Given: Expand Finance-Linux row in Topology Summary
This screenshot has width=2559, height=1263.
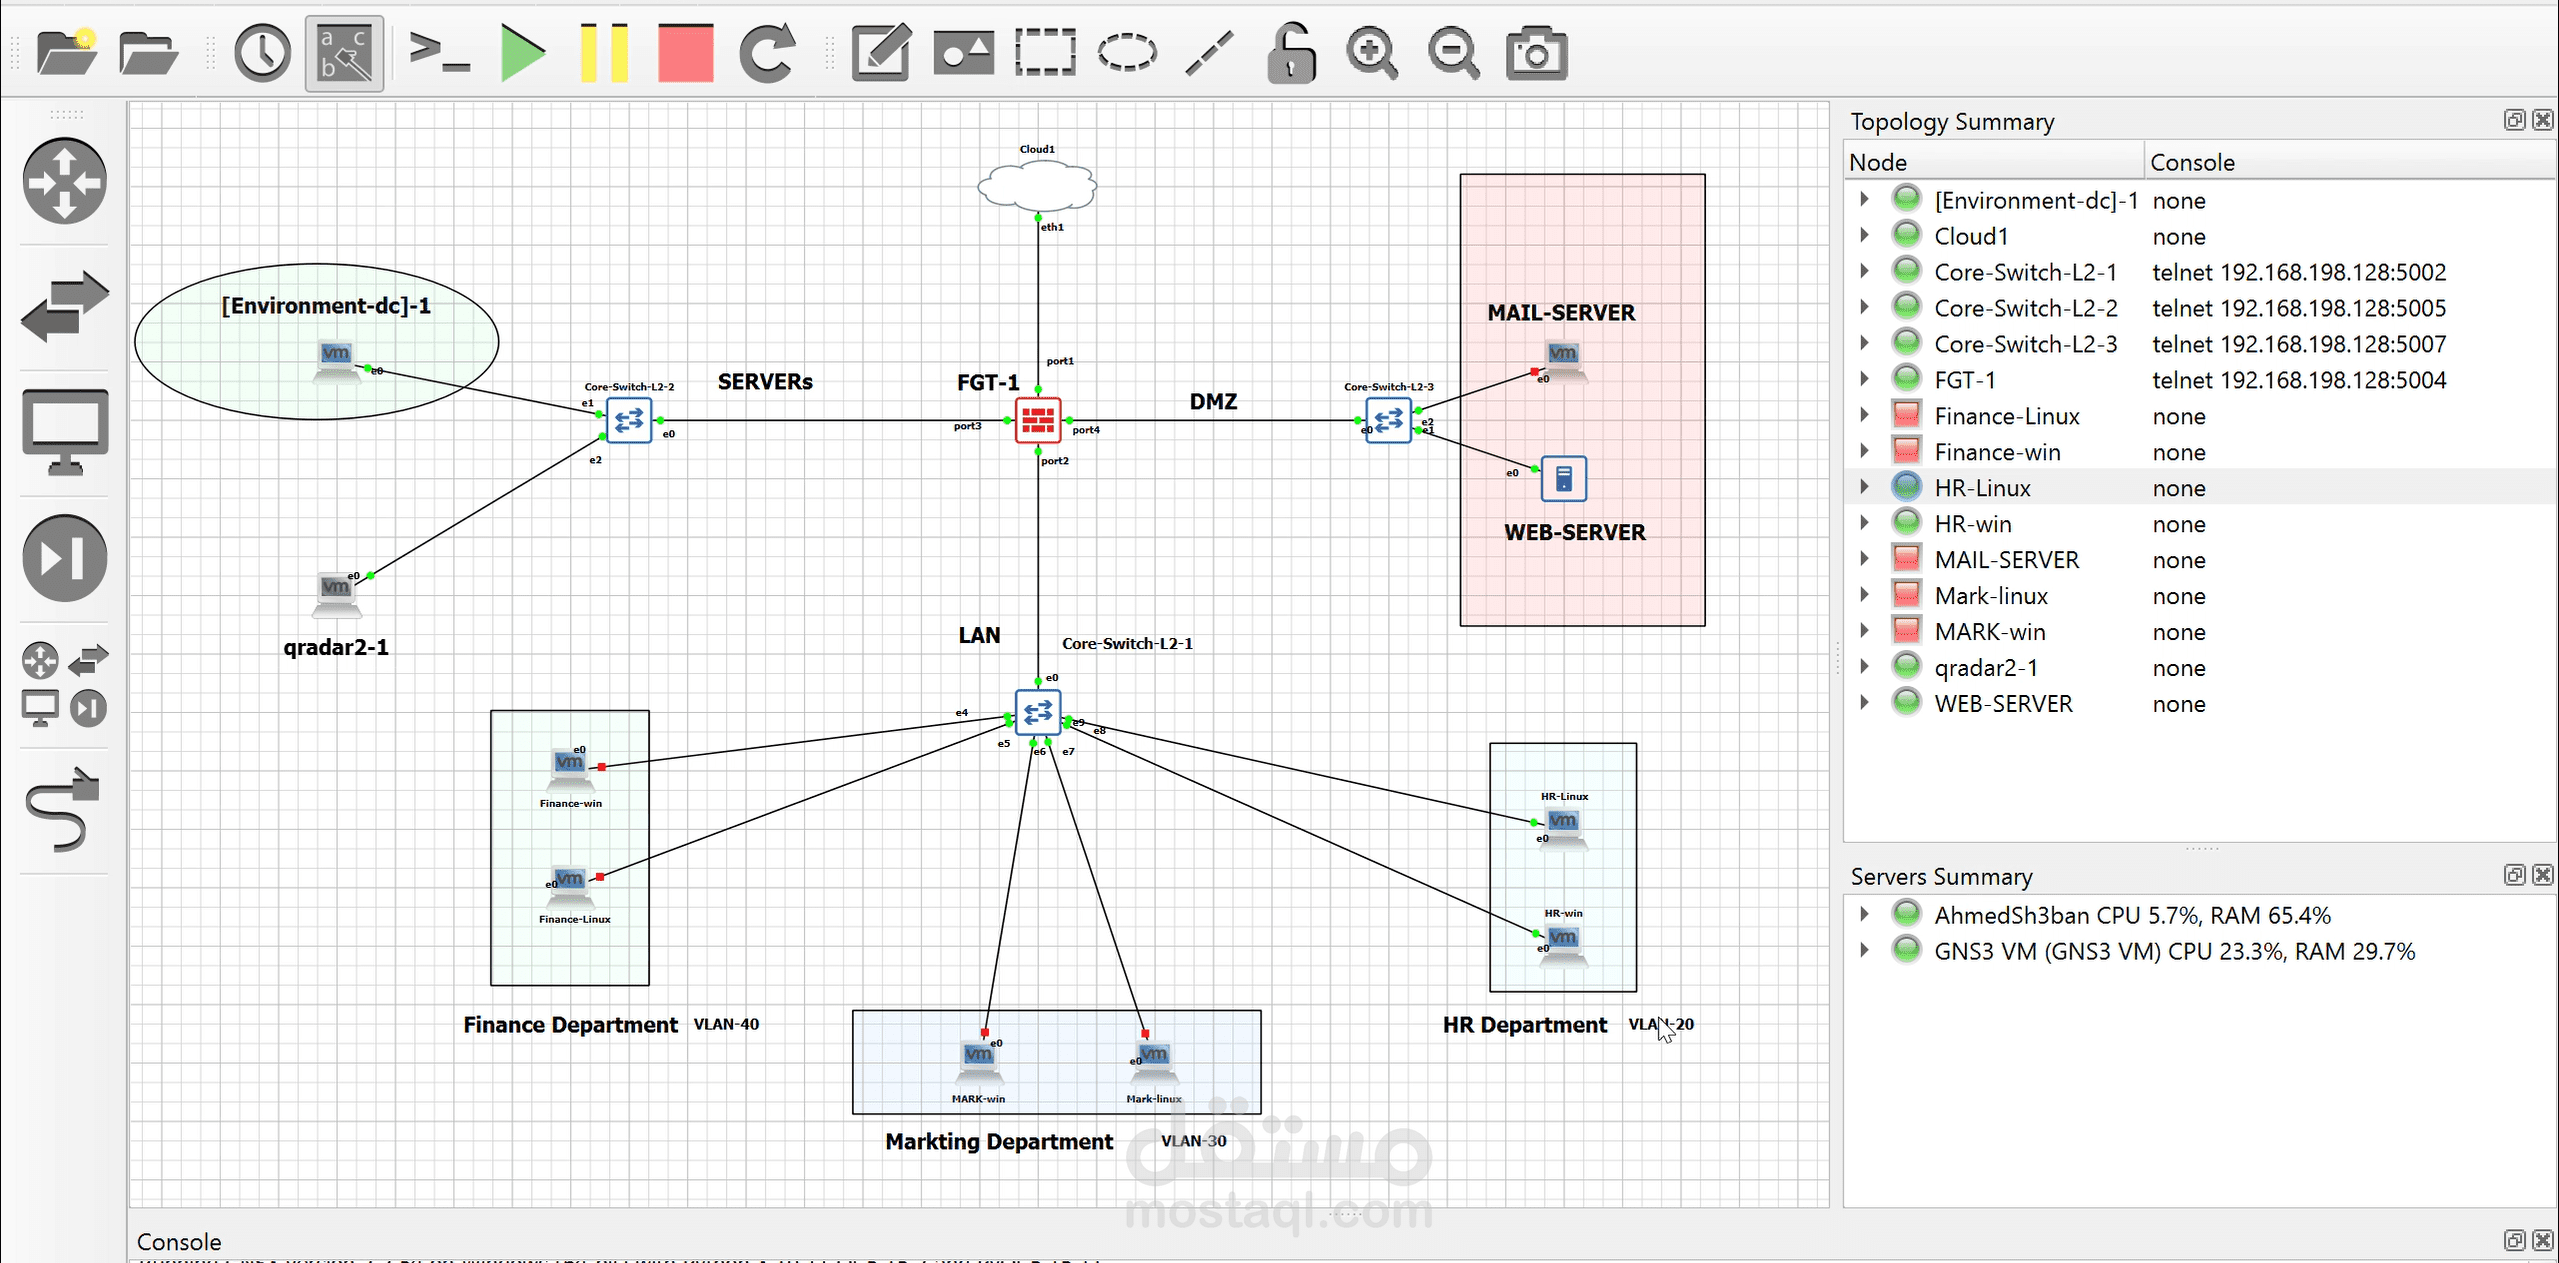Looking at the screenshot, I should pos(1864,415).
